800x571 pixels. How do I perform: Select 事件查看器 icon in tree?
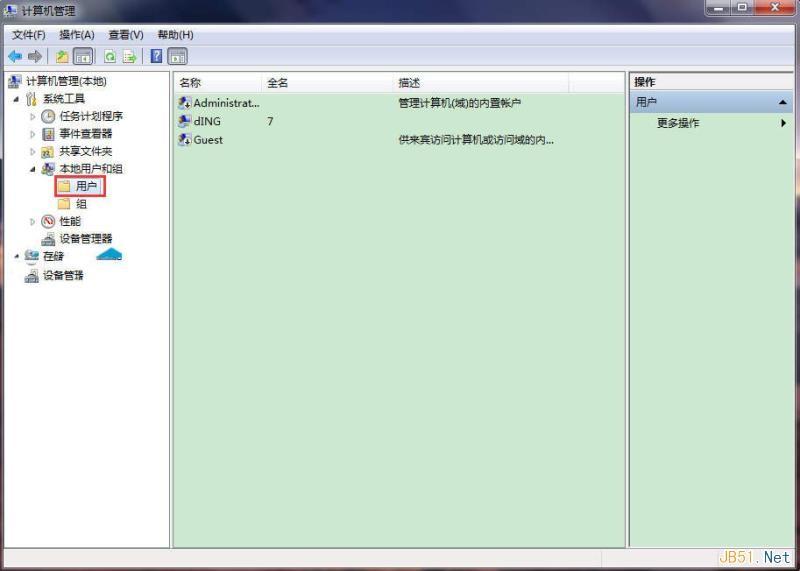[48, 134]
